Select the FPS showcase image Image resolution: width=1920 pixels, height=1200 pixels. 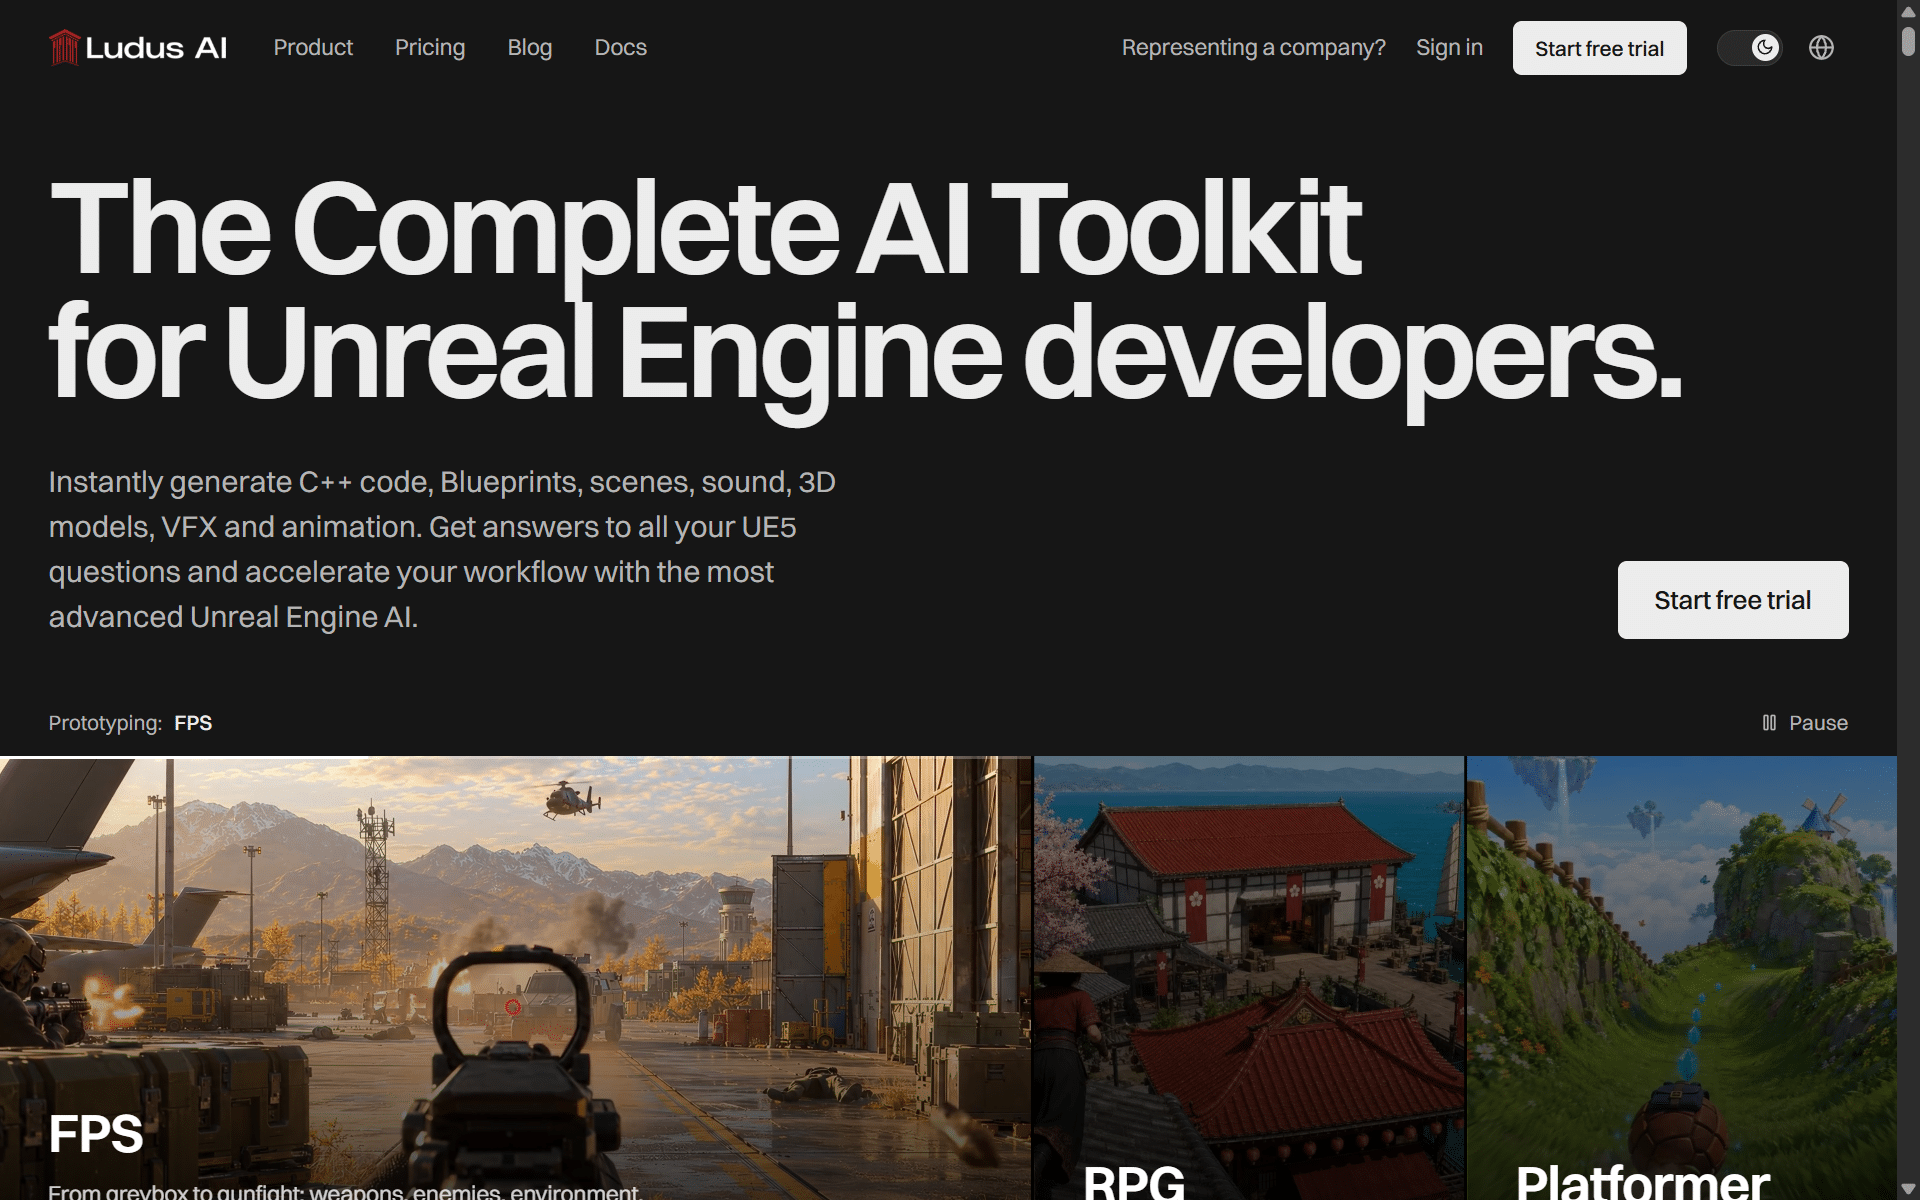pos(515,978)
